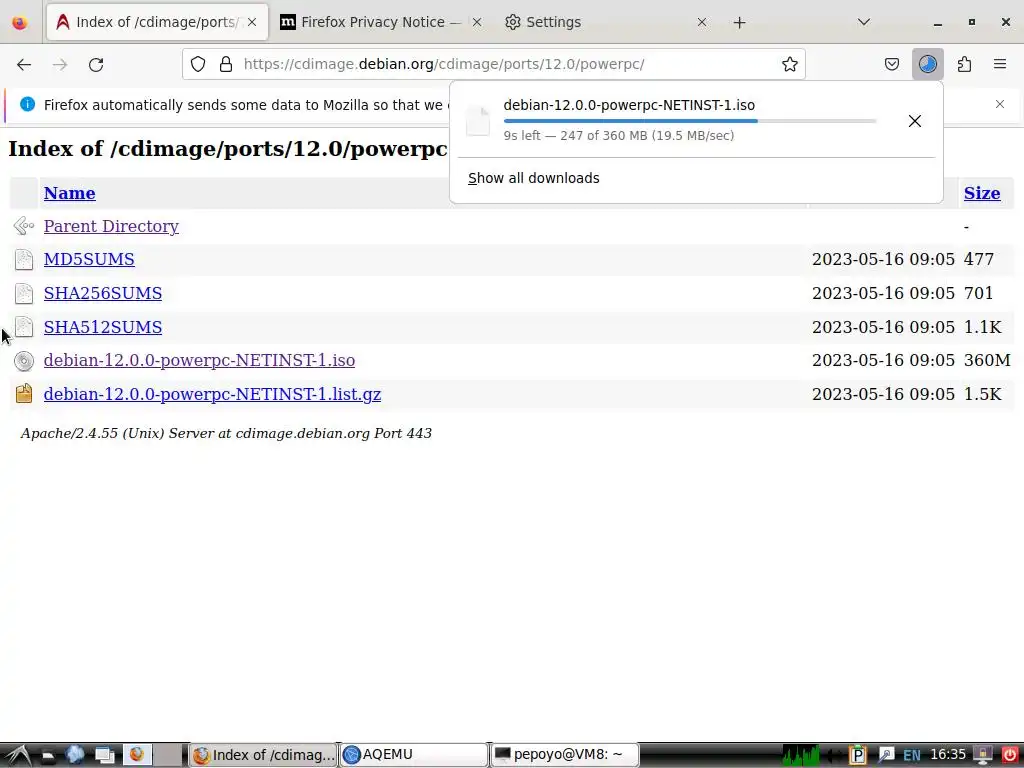The image size is (1024, 768).
Task: Click the Parent Directory back-arrow icon
Action: [x=24, y=226]
